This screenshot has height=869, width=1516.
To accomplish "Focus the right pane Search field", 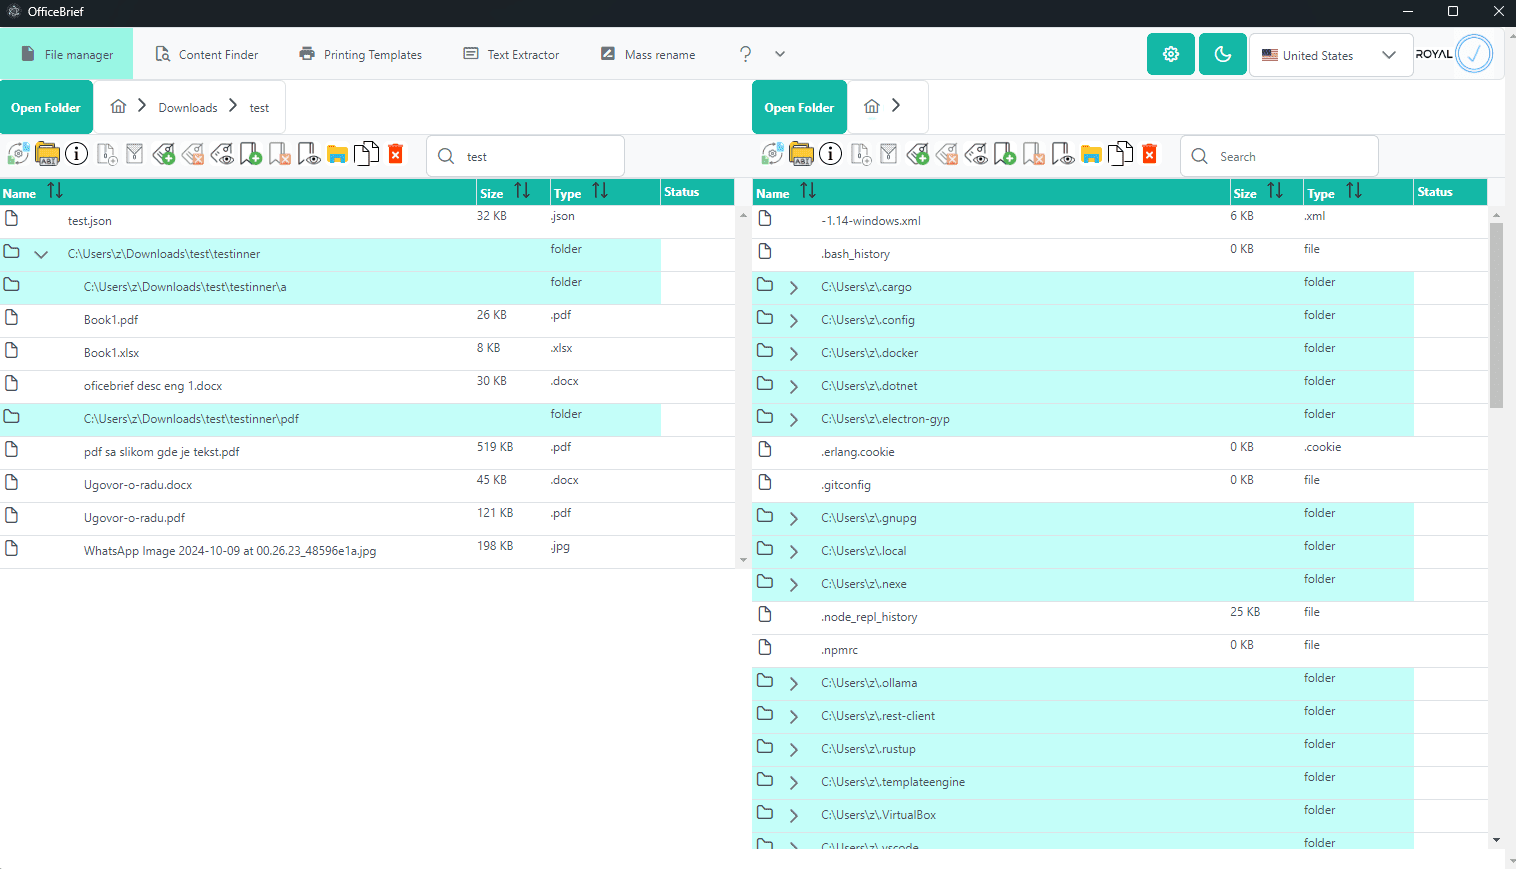I will 1279,156.
